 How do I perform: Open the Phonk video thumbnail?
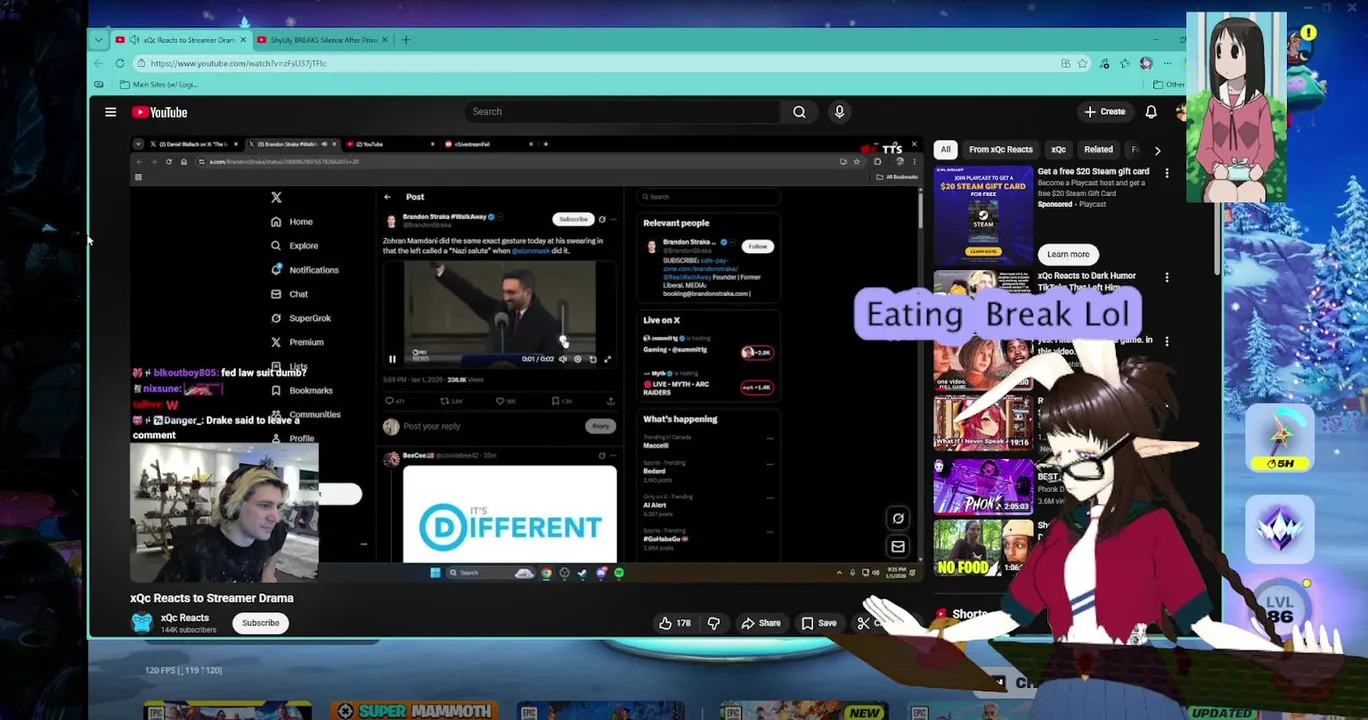983,486
